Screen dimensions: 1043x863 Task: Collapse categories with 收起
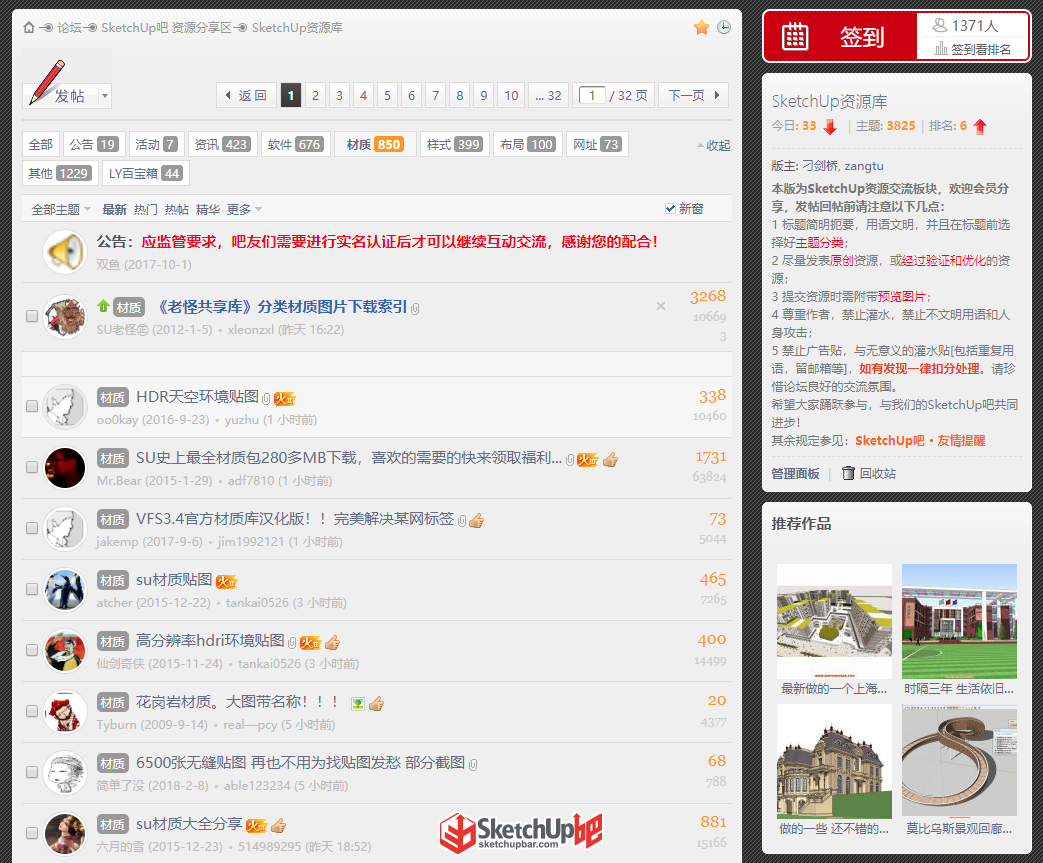[x=714, y=146]
